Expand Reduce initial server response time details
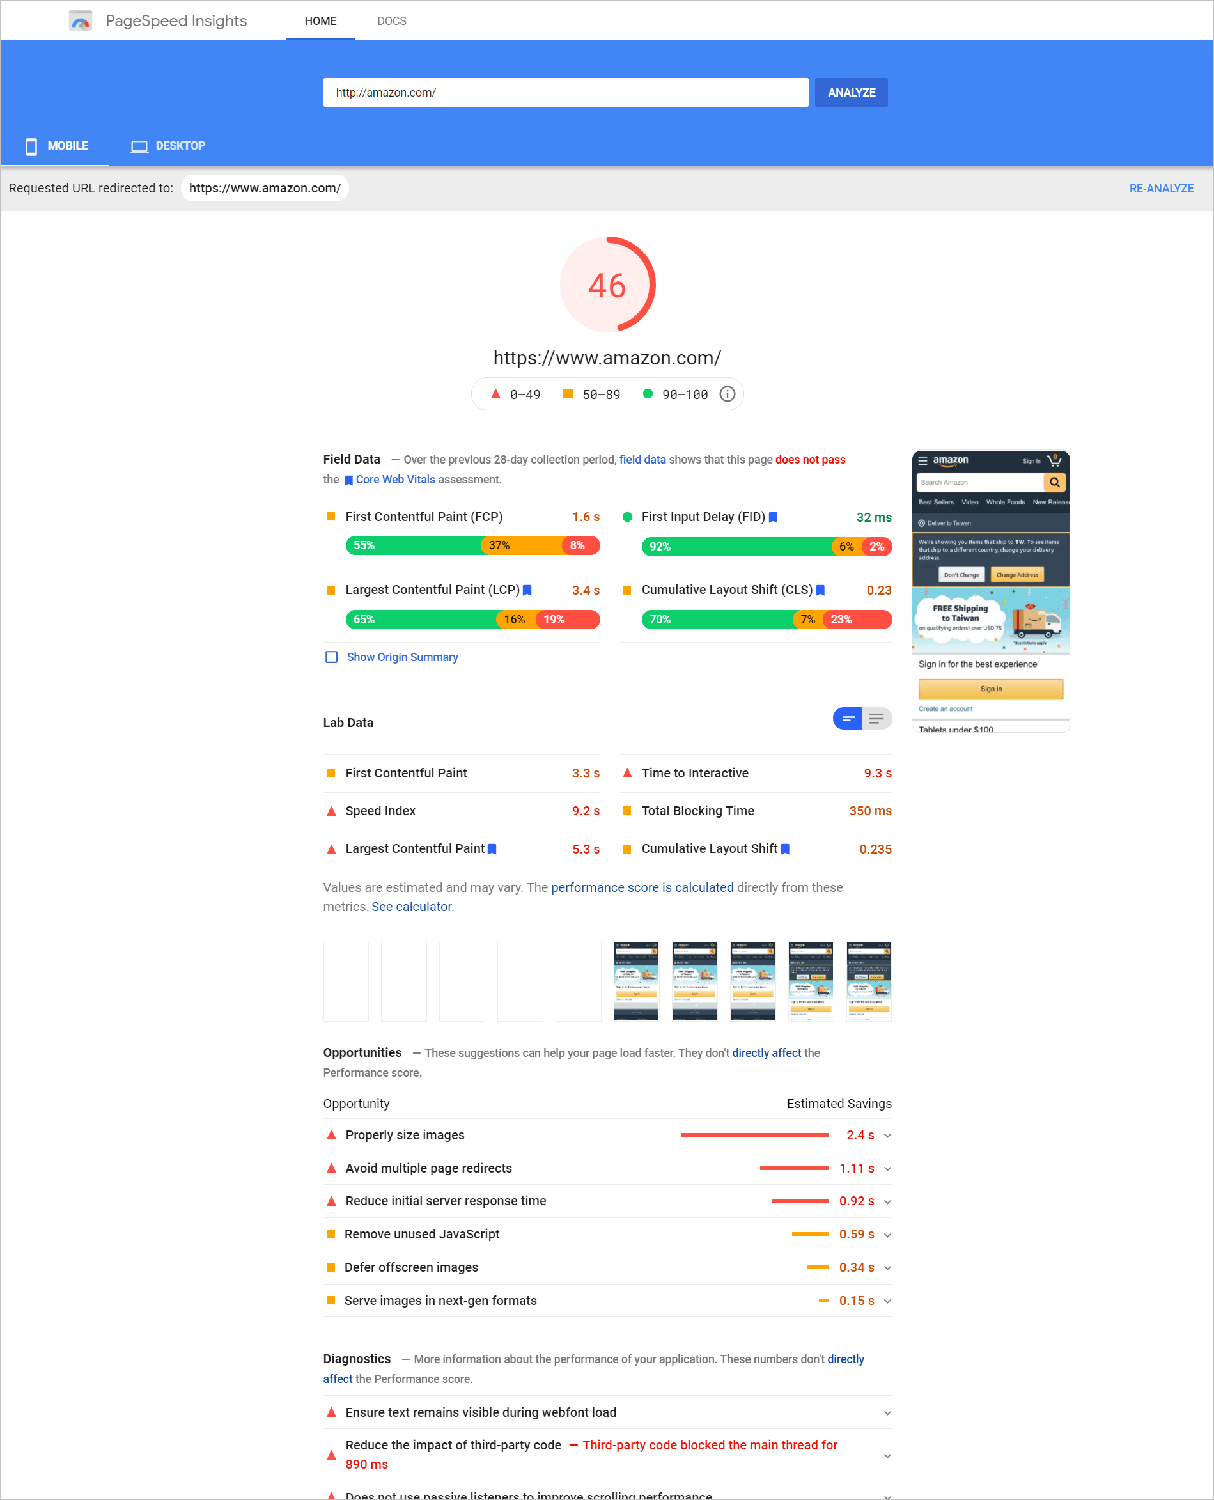The height and width of the screenshot is (1500, 1214). 886,1201
